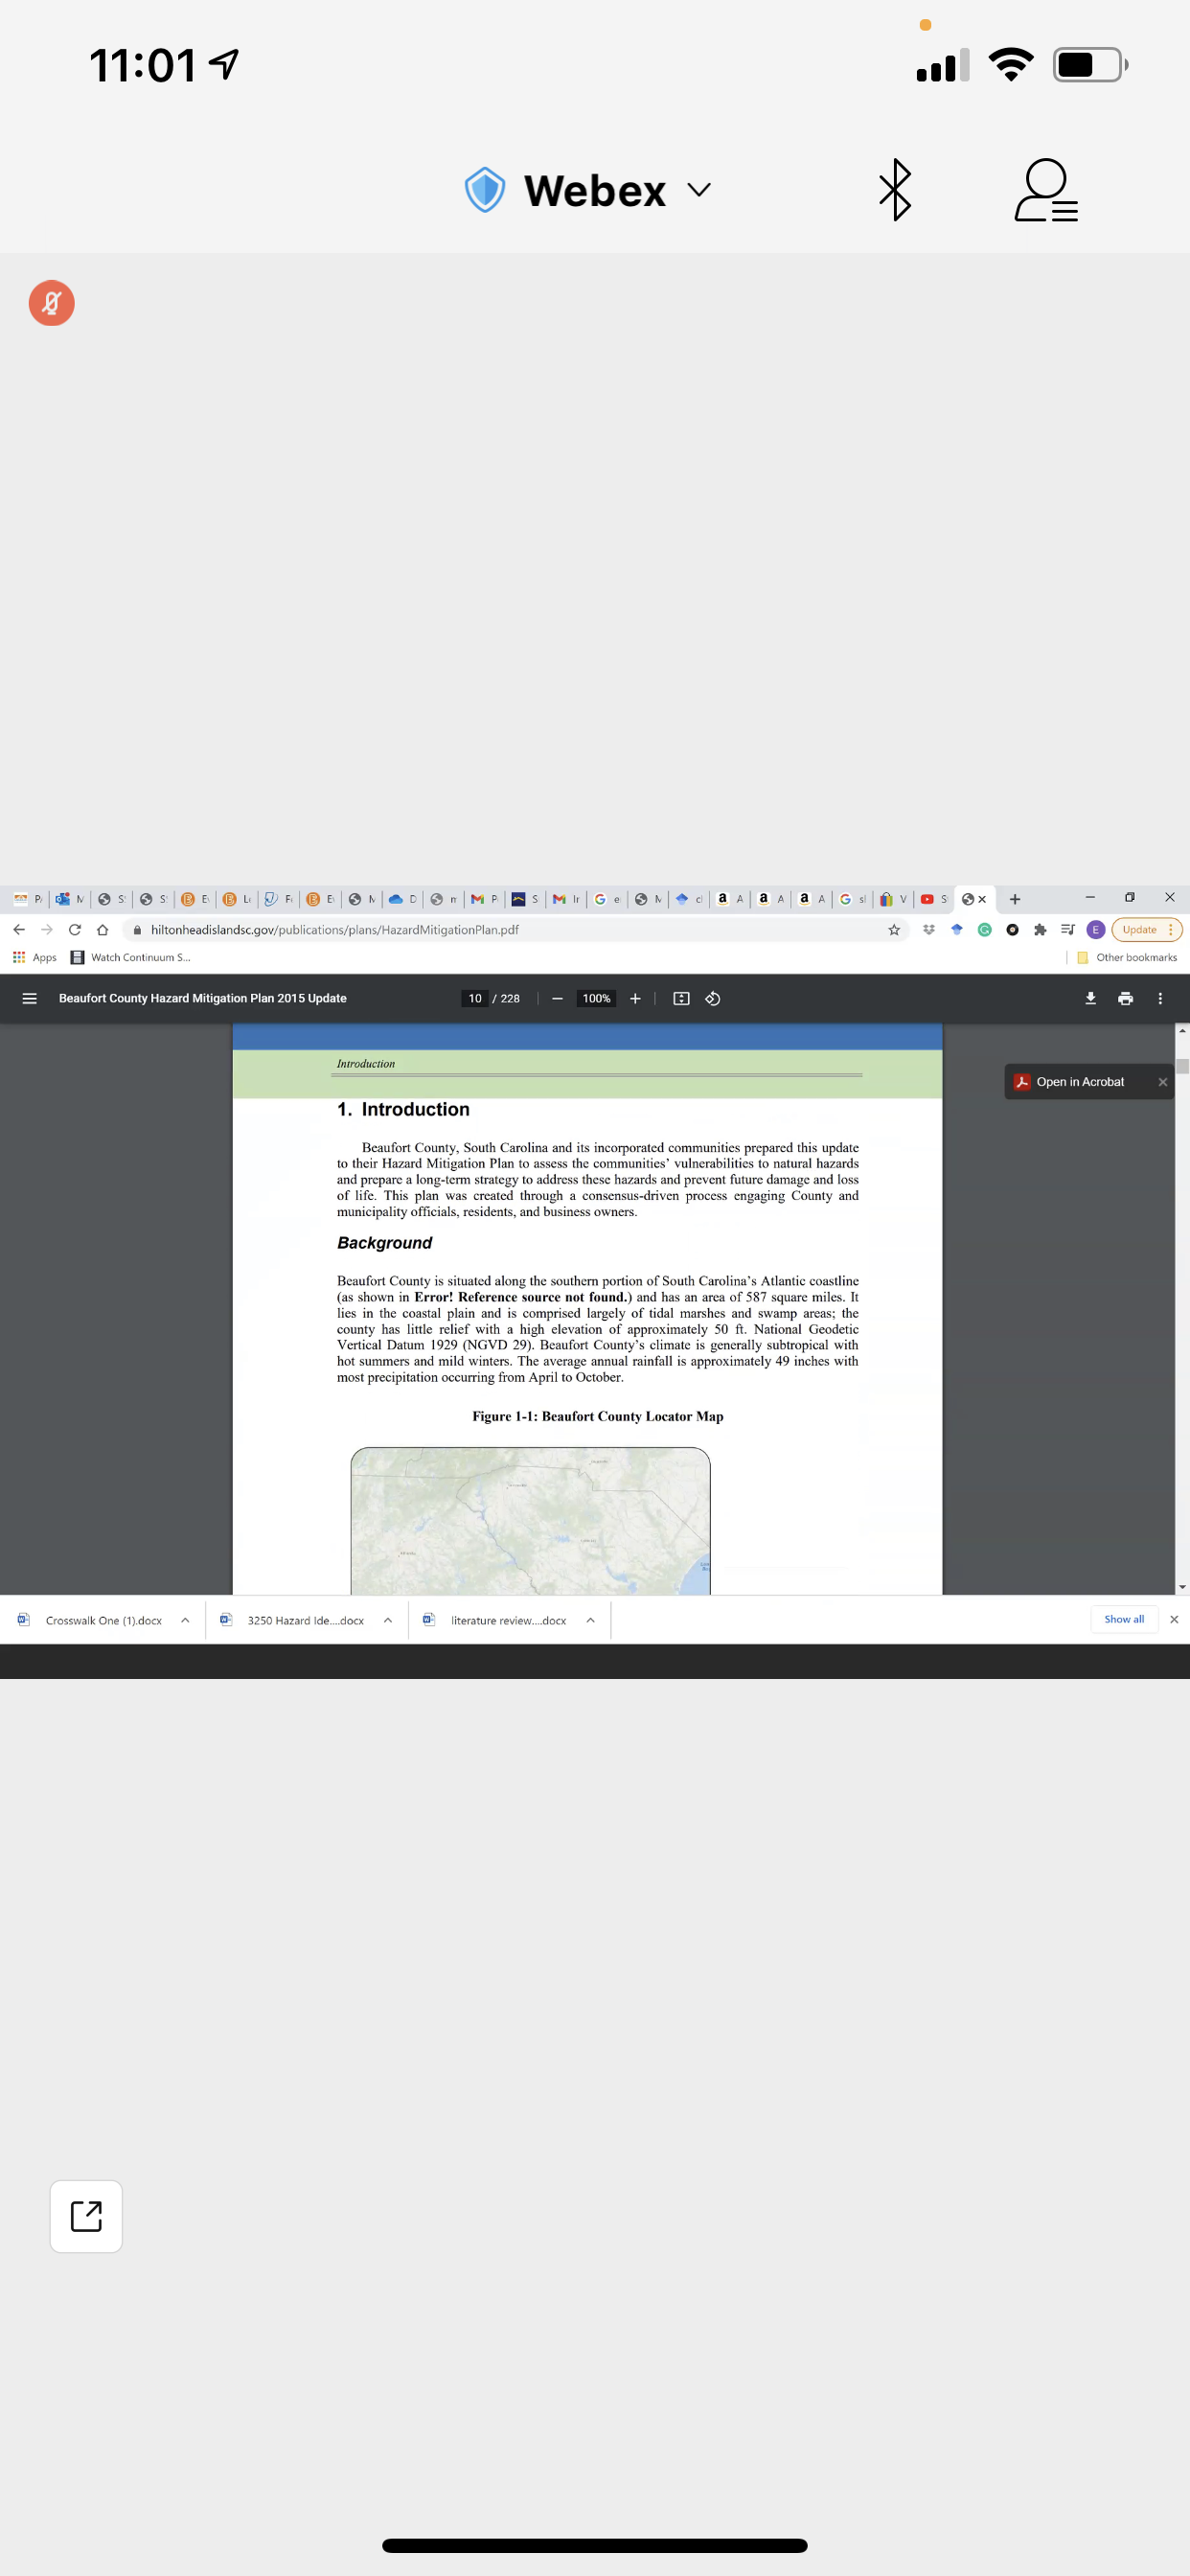Open the PDF viewer three-dot more menu
Screen dimensions: 1190x2576
pos(1160,998)
